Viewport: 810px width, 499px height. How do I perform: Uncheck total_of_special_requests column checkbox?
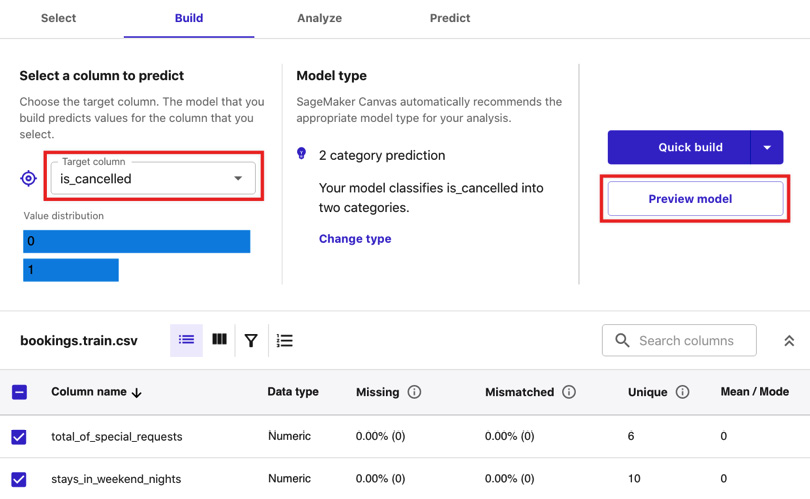(x=19, y=437)
